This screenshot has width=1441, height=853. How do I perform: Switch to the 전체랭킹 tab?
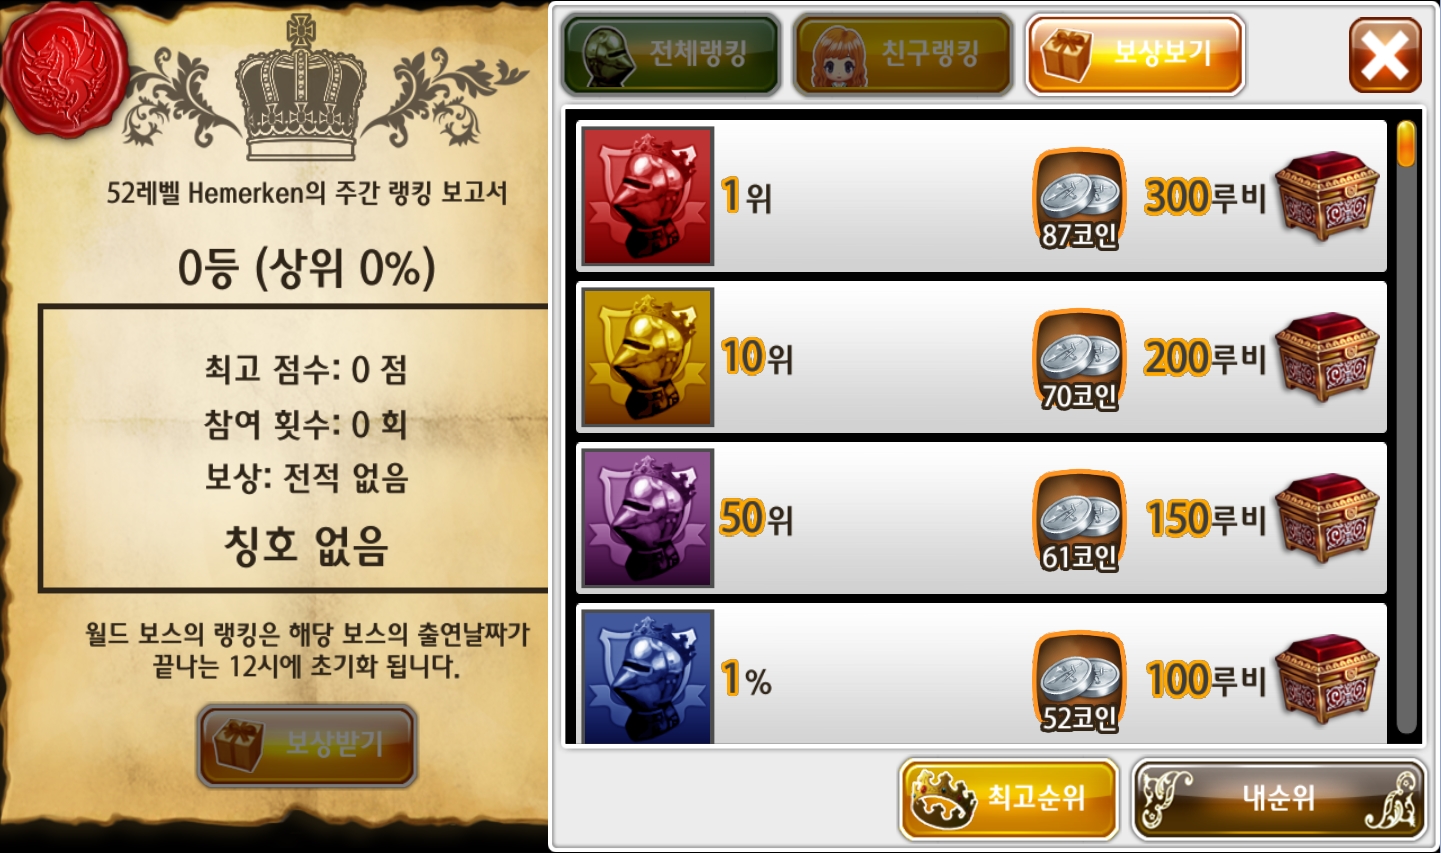click(x=671, y=54)
